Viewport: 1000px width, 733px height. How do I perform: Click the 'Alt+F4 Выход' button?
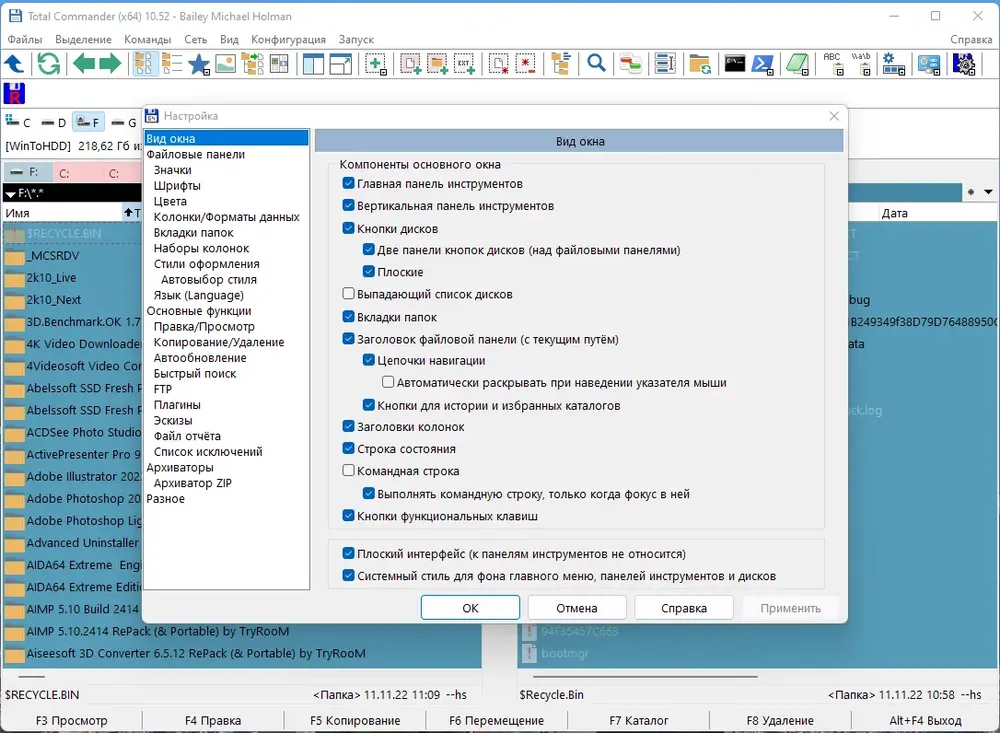(925, 720)
